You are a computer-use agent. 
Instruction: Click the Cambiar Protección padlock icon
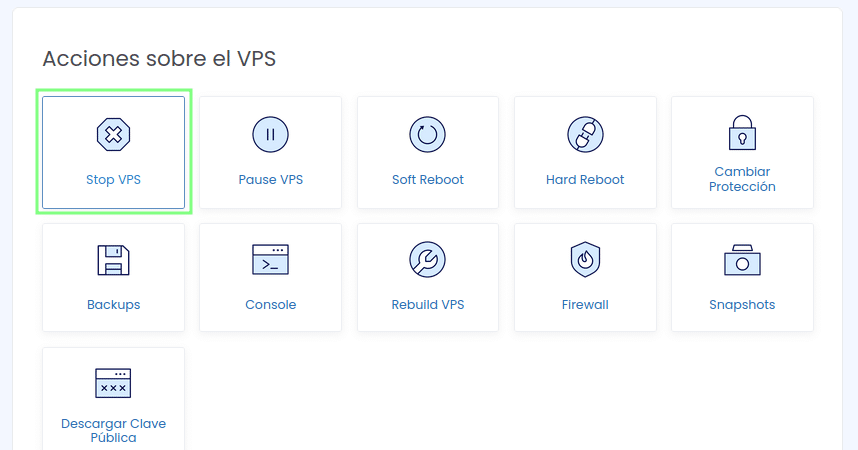742,132
